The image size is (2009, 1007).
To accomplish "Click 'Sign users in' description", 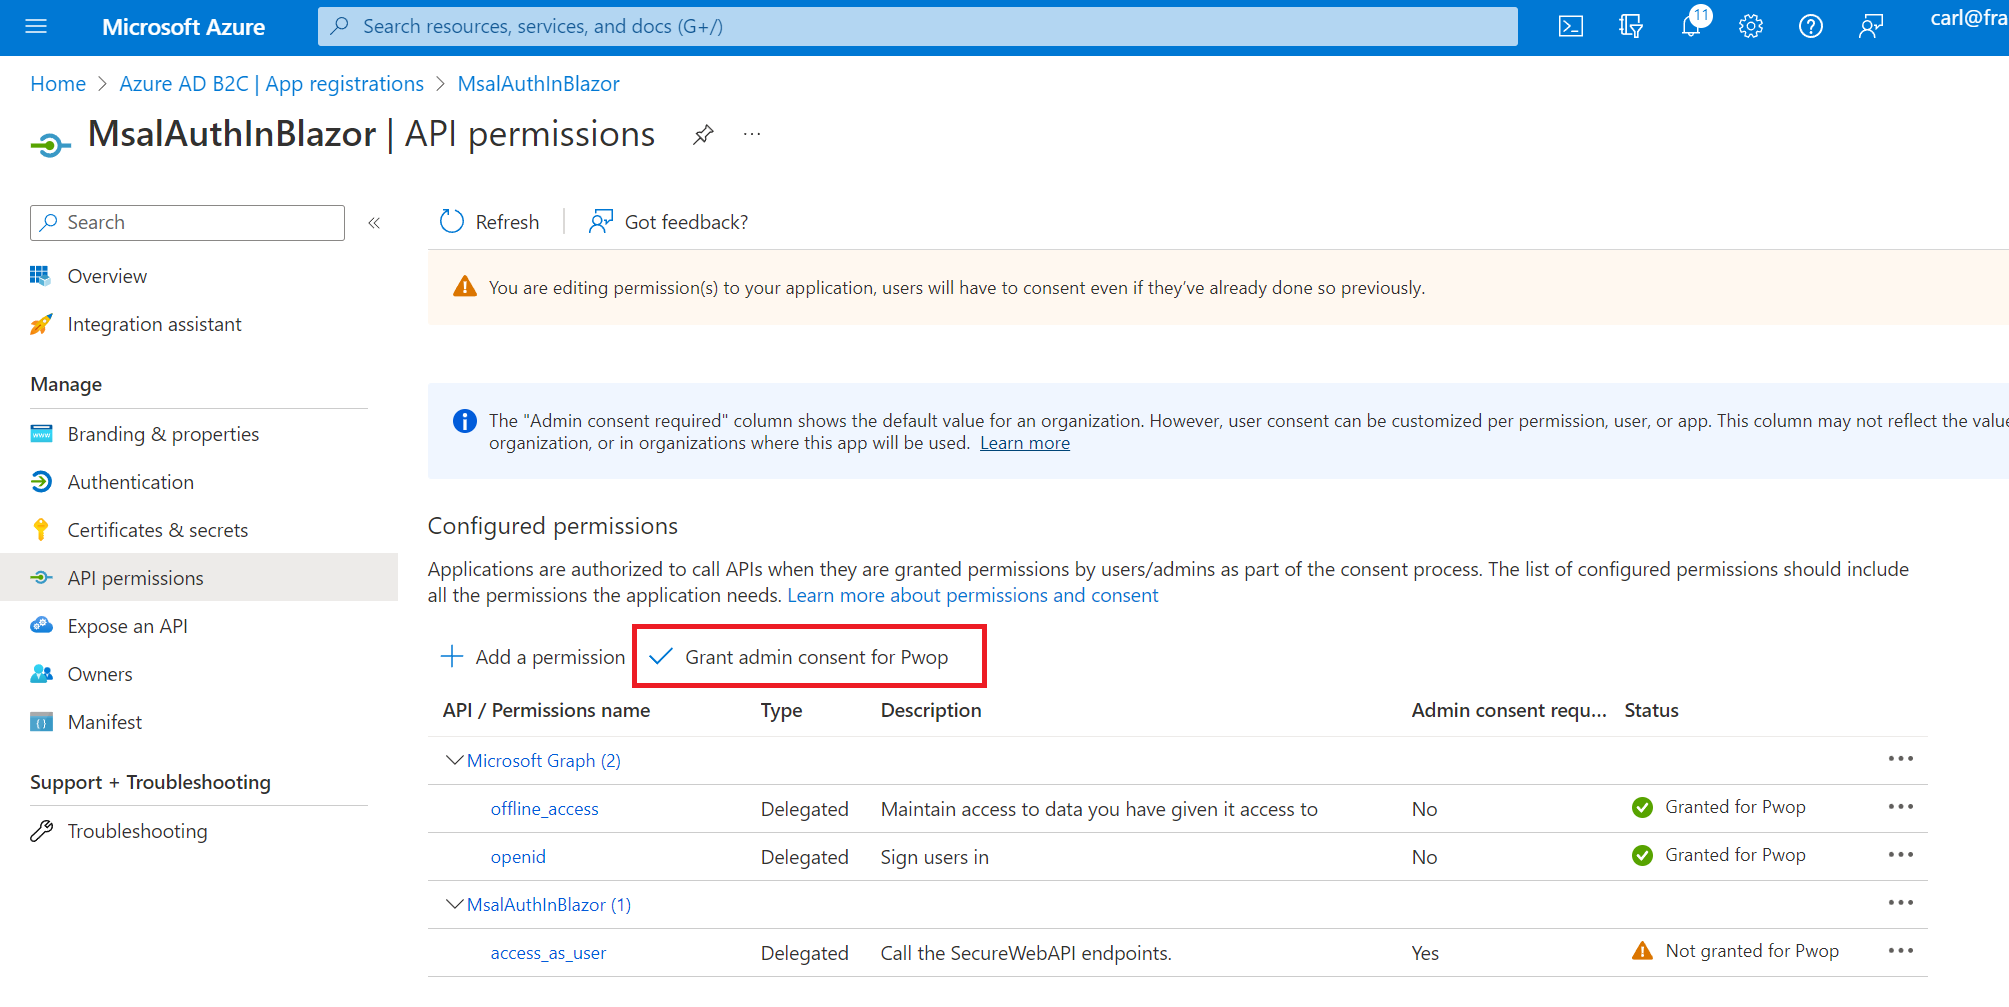I will tap(934, 857).
